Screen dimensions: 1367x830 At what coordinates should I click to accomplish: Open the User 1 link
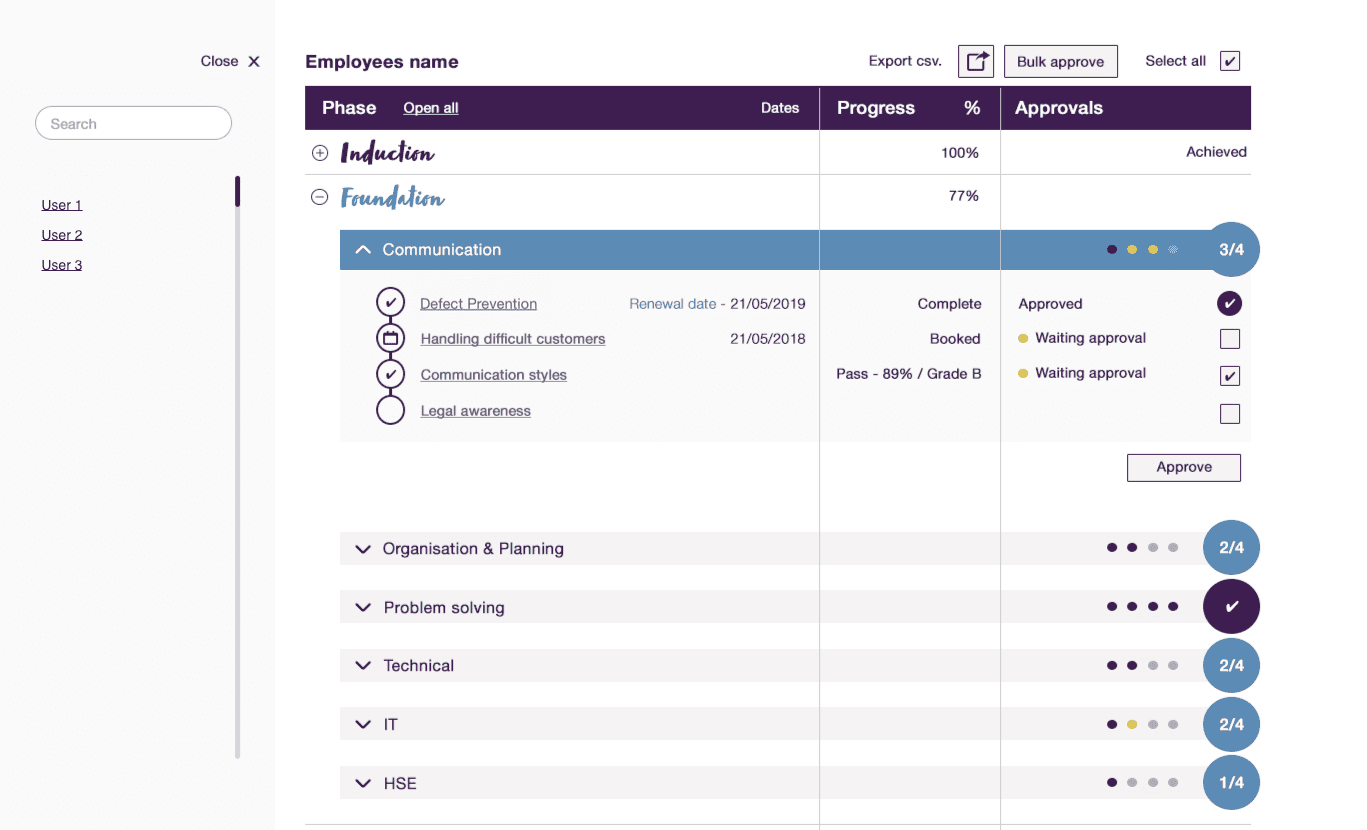click(62, 205)
